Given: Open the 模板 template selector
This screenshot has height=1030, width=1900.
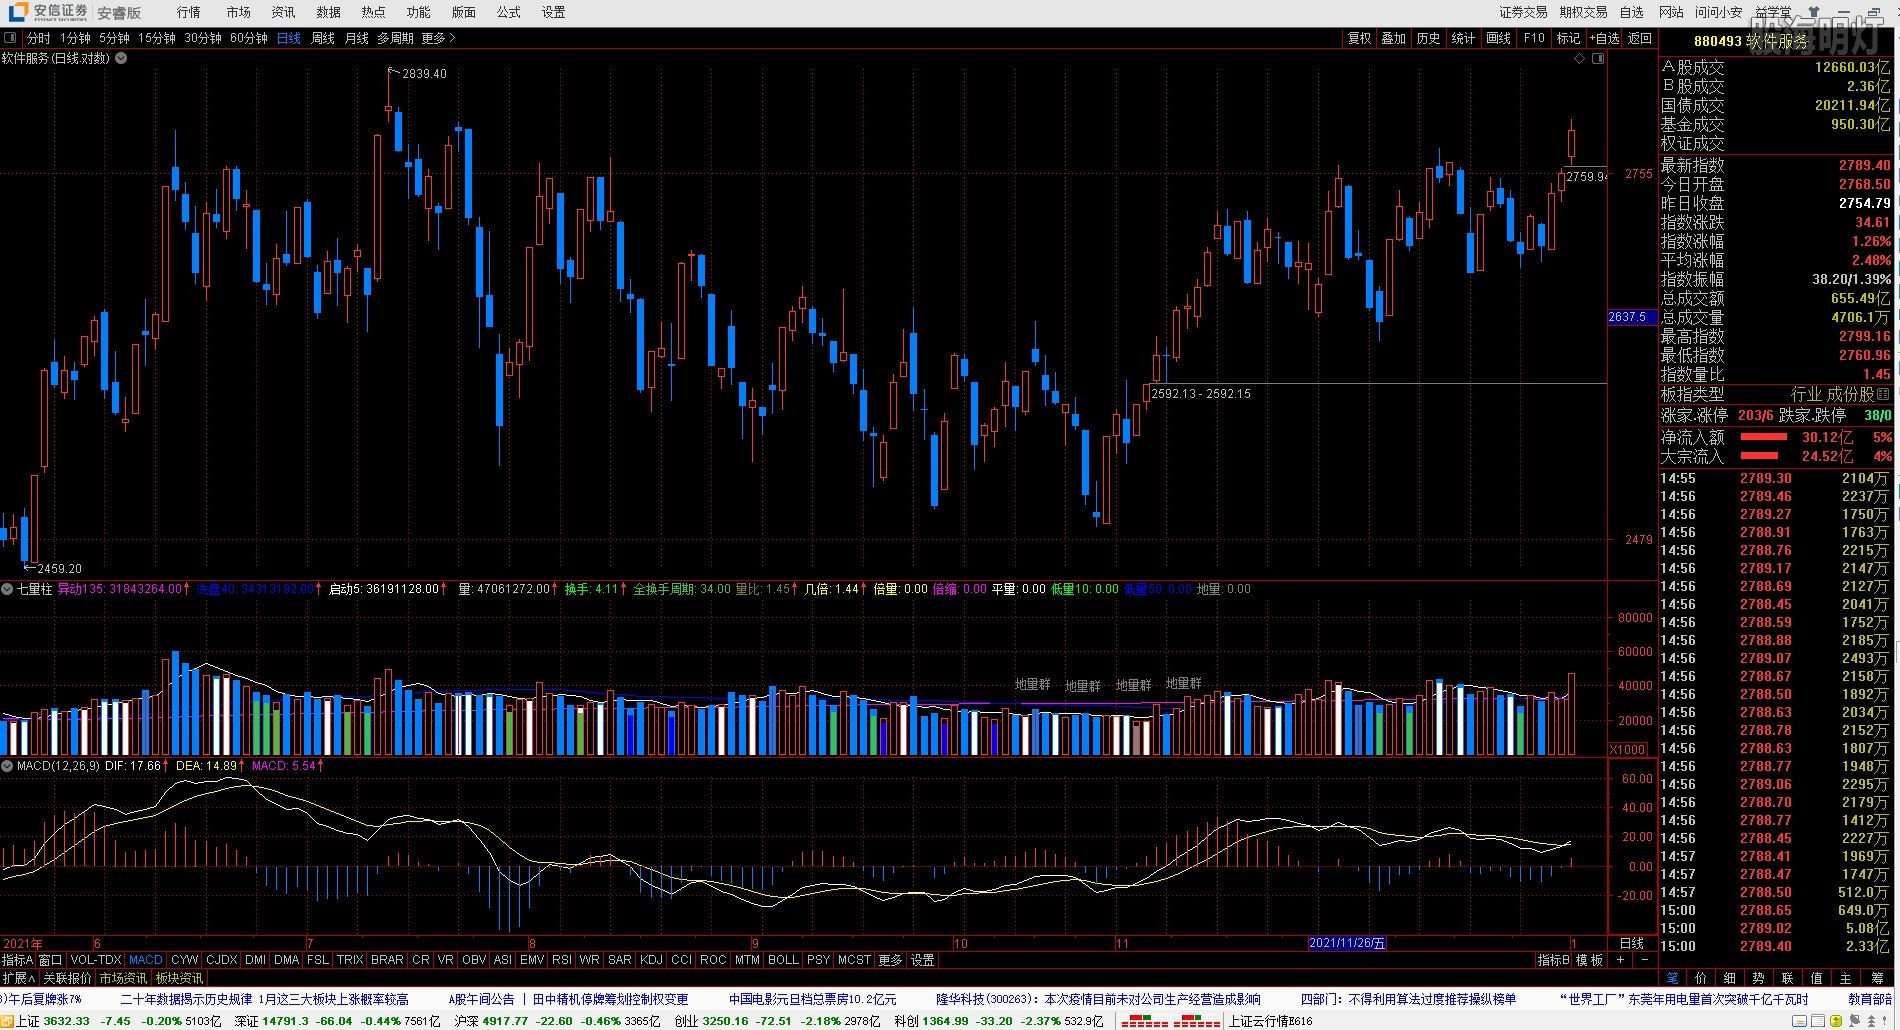Looking at the screenshot, I should coord(1590,960).
